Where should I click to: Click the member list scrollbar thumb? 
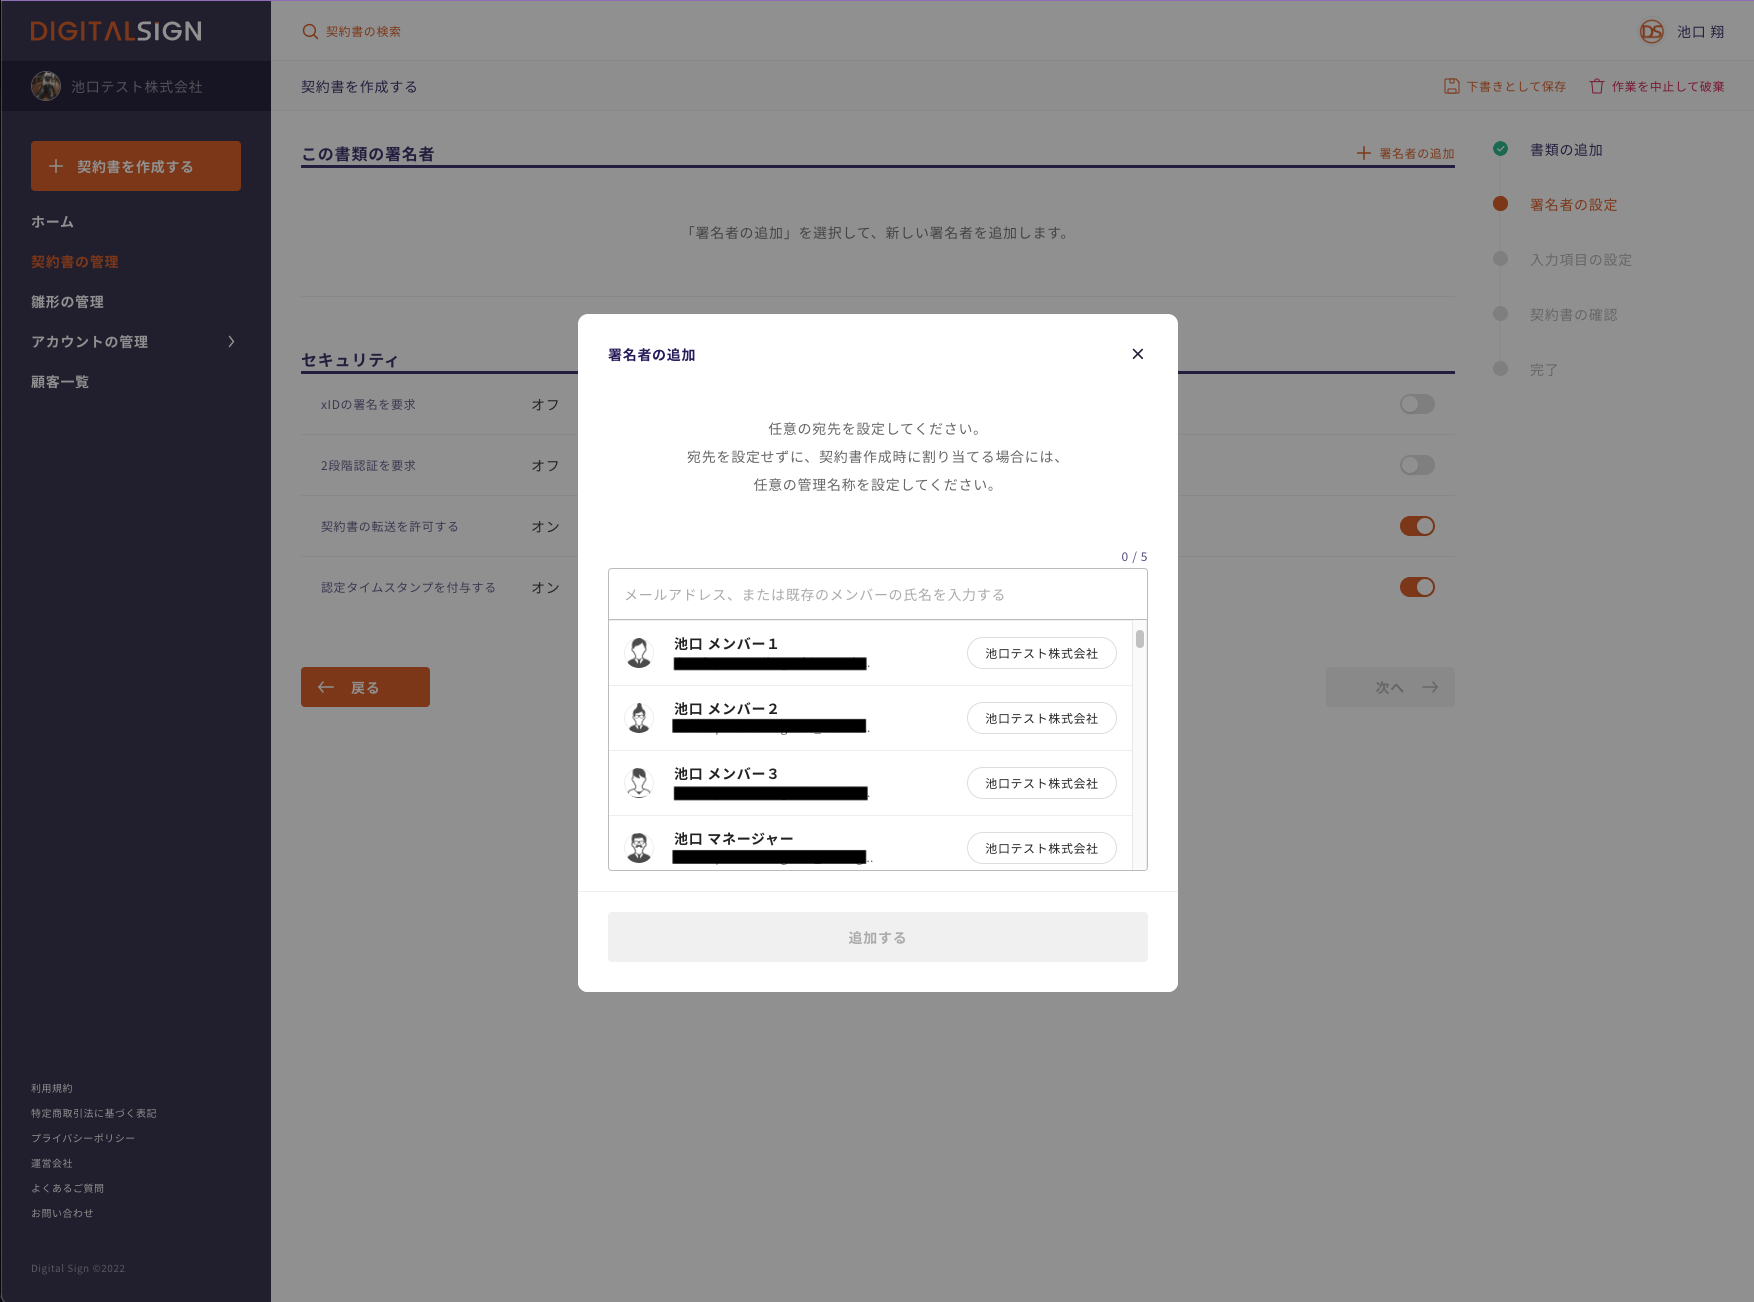click(1140, 638)
